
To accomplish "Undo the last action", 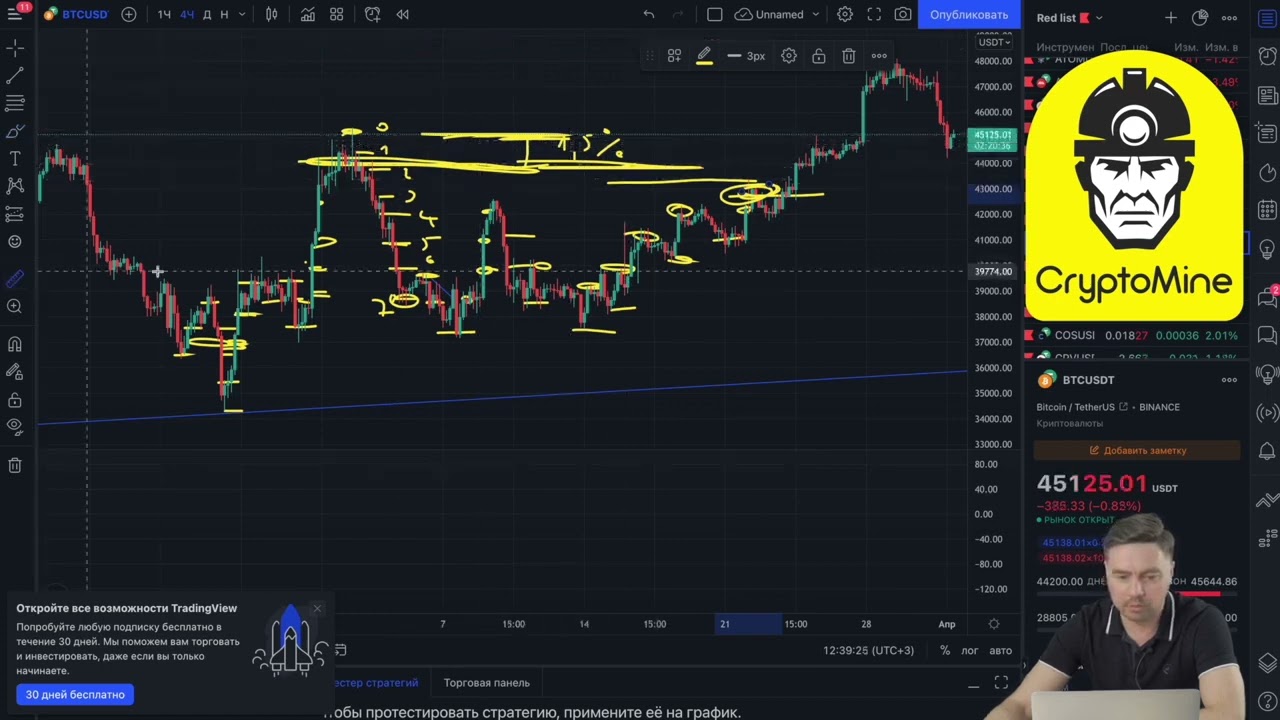I will (649, 14).
